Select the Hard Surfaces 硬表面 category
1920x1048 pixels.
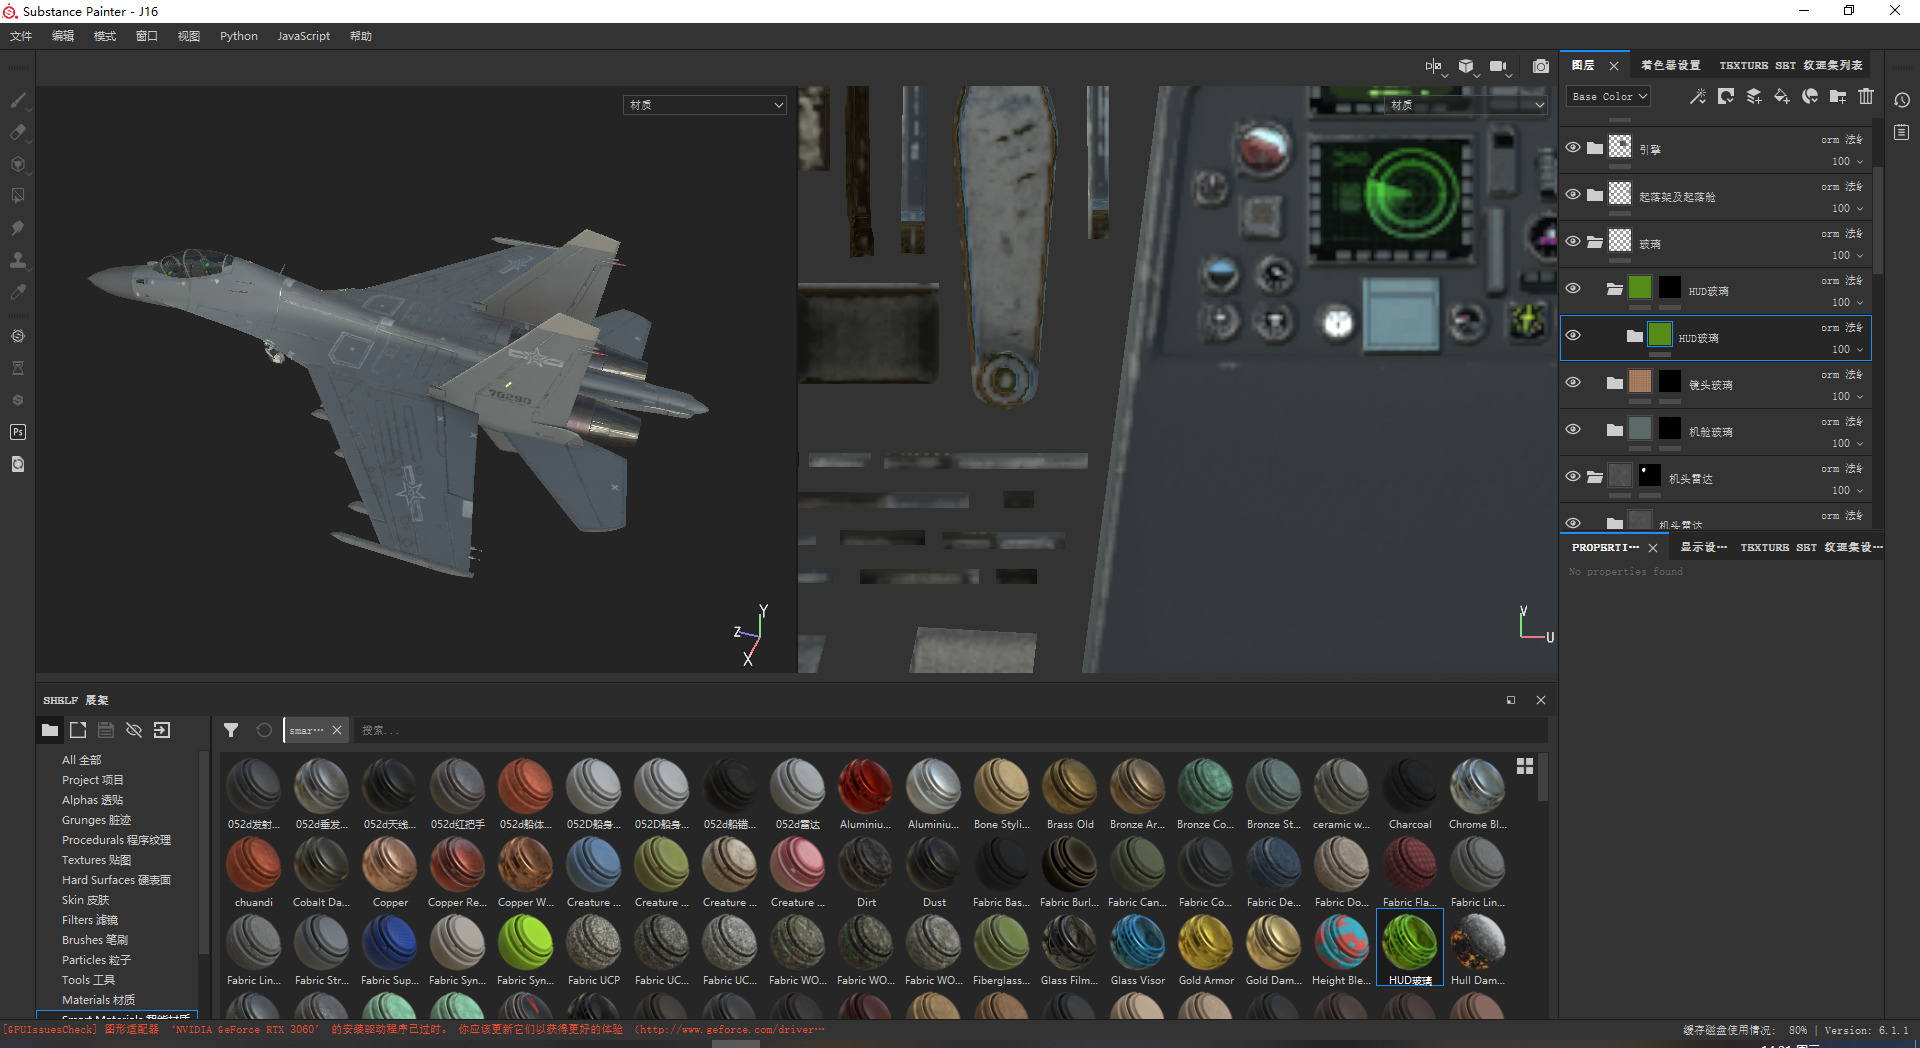[x=116, y=880]
